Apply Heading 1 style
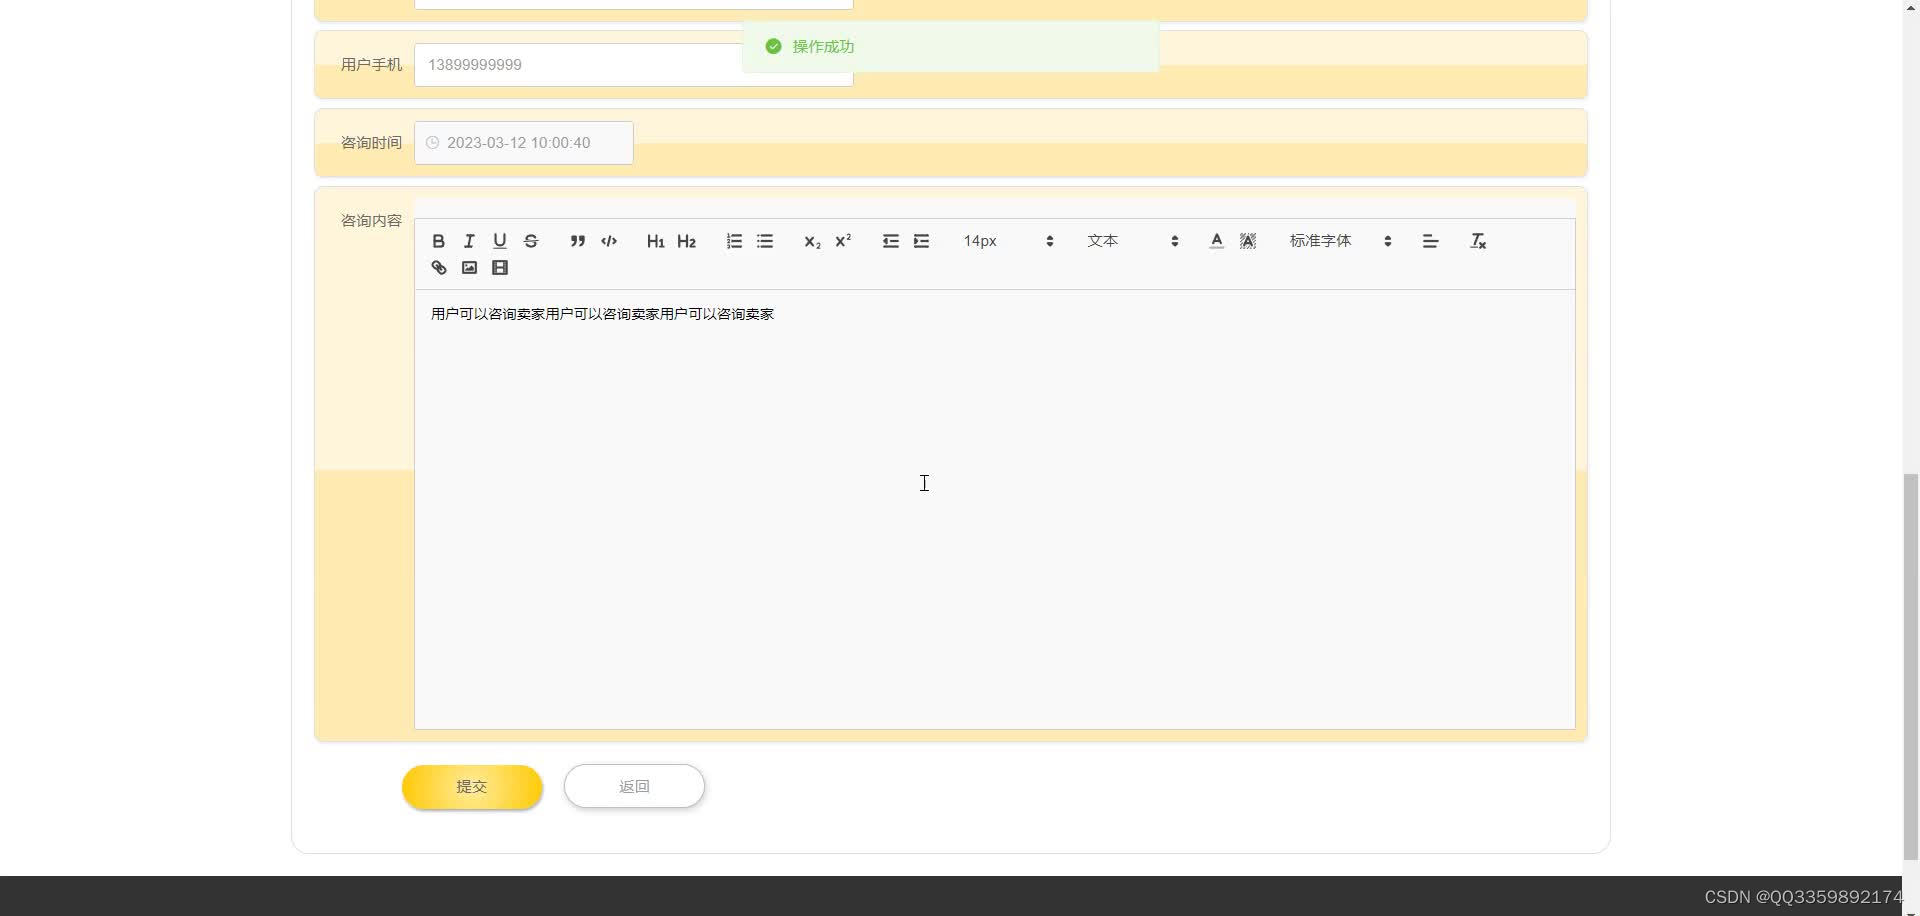The width and height of the screenshot is (1920, 916). point(655,241)
